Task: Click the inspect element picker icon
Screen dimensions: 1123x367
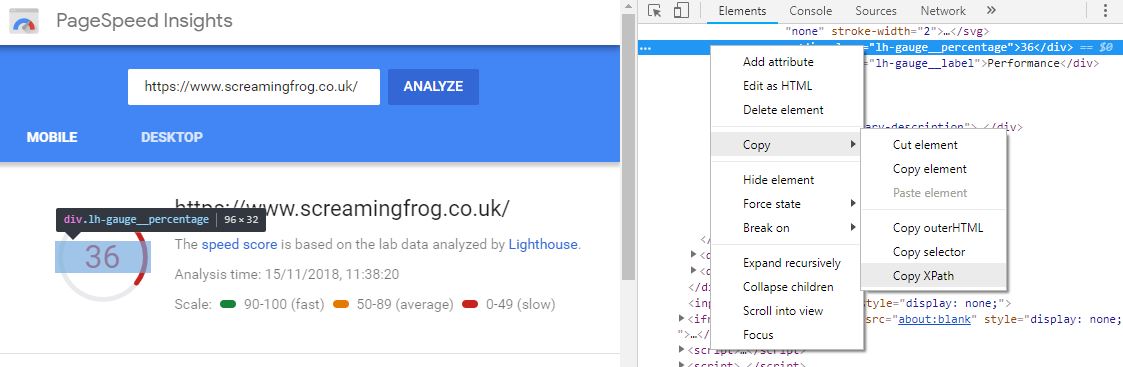Action: [x=654, y=11]
